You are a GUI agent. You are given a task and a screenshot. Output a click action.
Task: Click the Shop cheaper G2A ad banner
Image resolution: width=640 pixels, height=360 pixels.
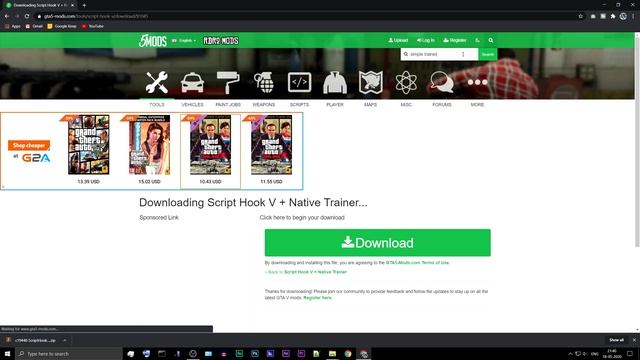click(x=29, y=151)
